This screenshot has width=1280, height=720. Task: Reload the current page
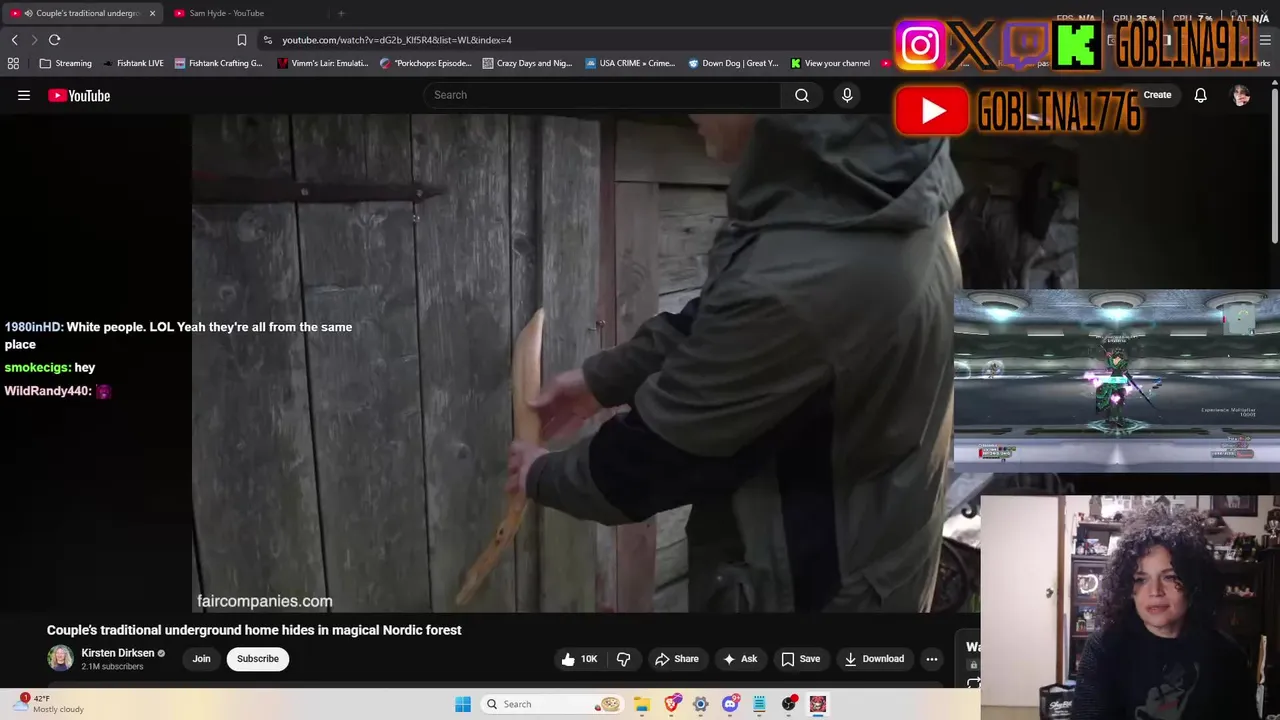[x=54, y=40]
